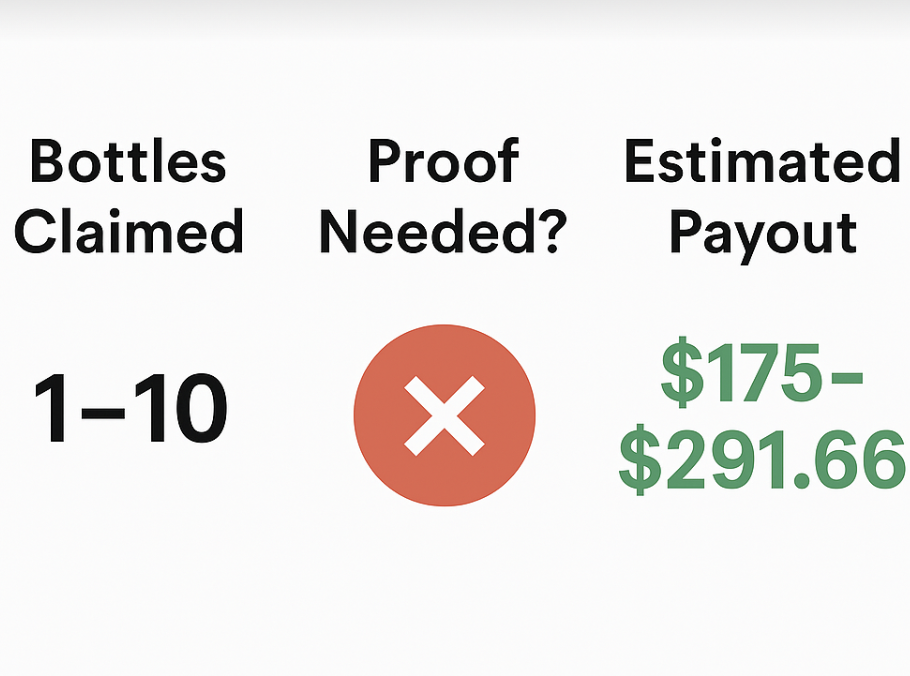This screenshot has height=676, width=910.
Task: Click the question mark after "Needed"
Action: 548,232
